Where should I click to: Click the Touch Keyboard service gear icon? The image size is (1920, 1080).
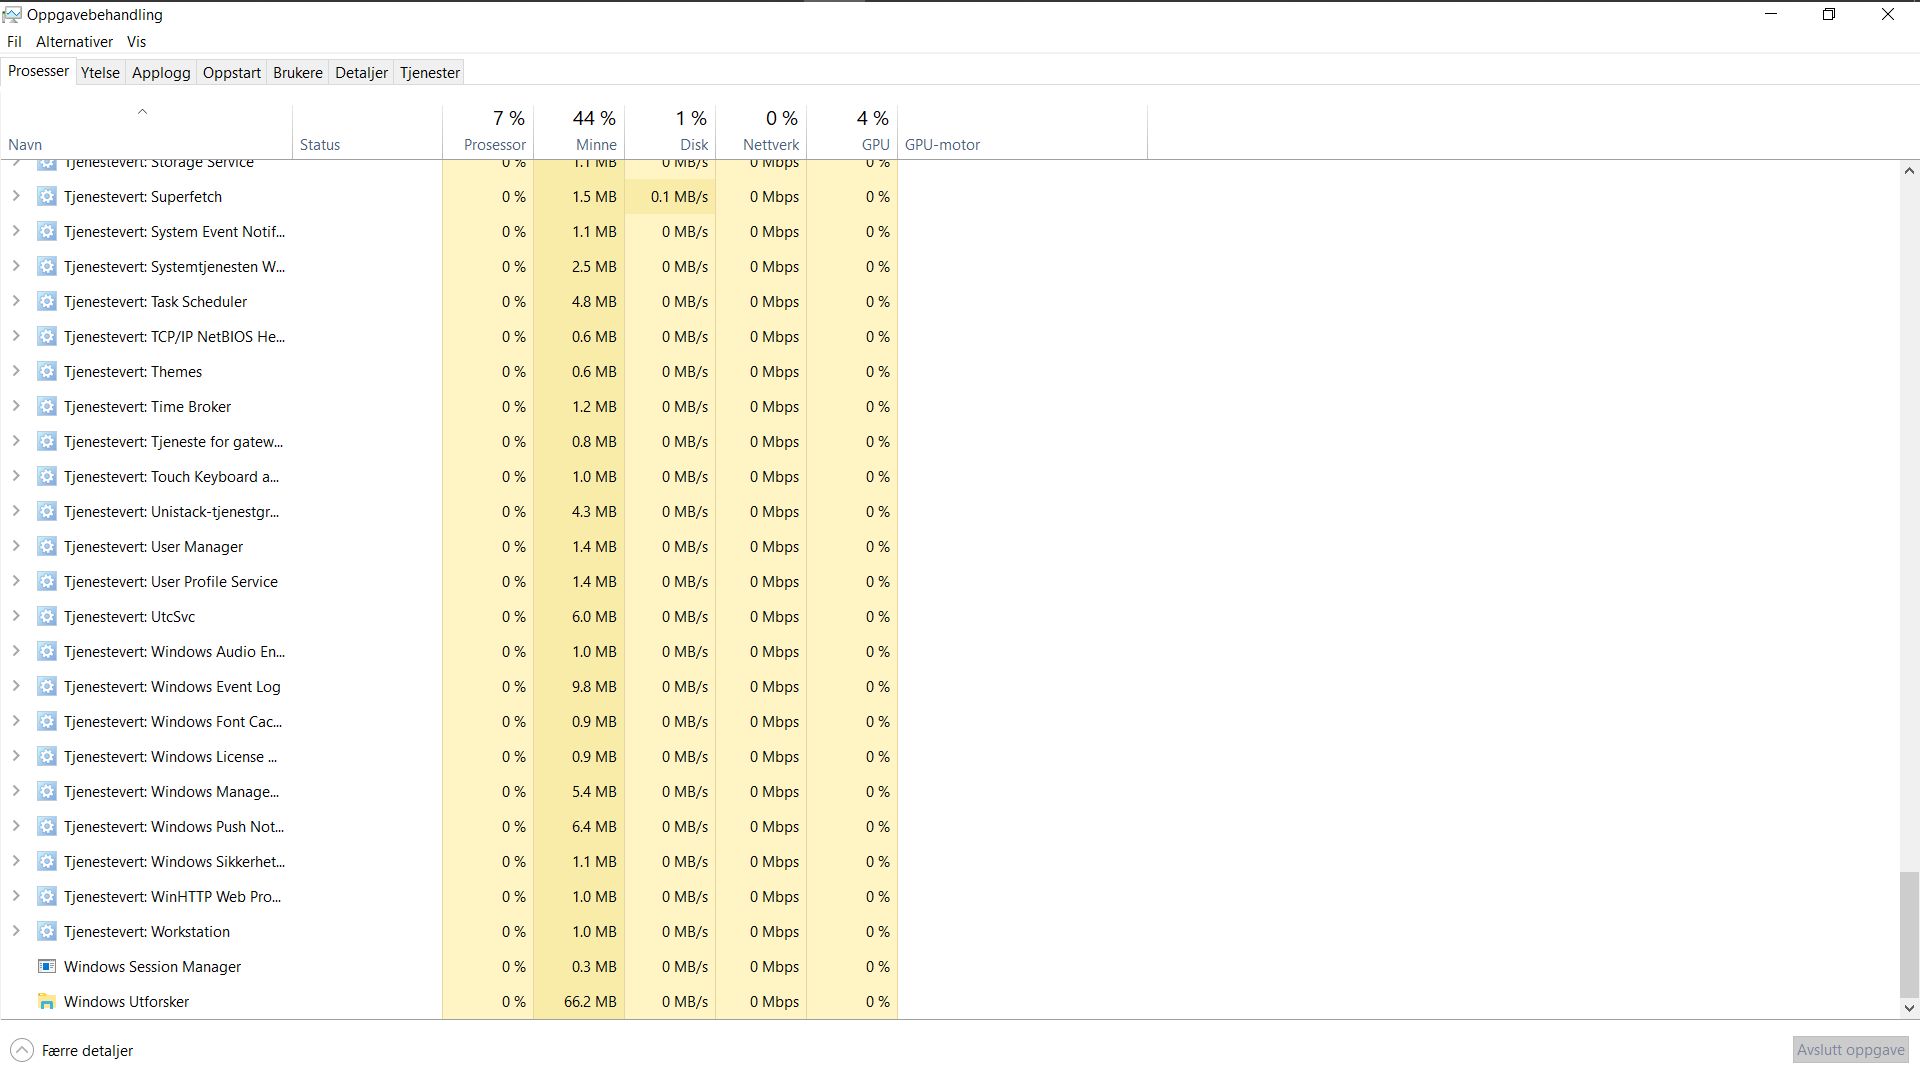click(x=46, y=477)
